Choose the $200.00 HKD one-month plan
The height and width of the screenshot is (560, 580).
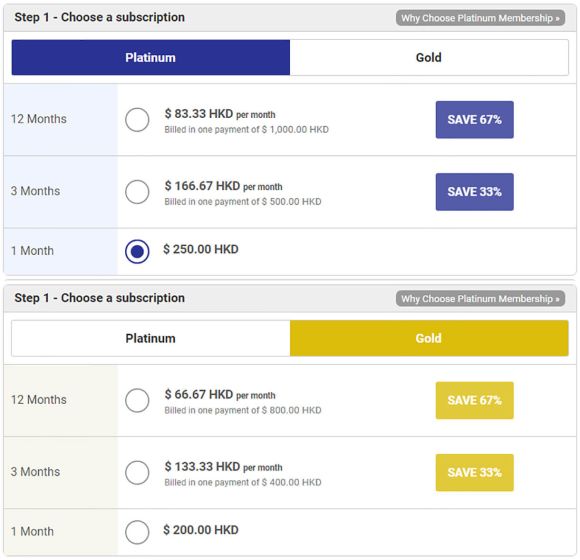(x=137, y=532)
